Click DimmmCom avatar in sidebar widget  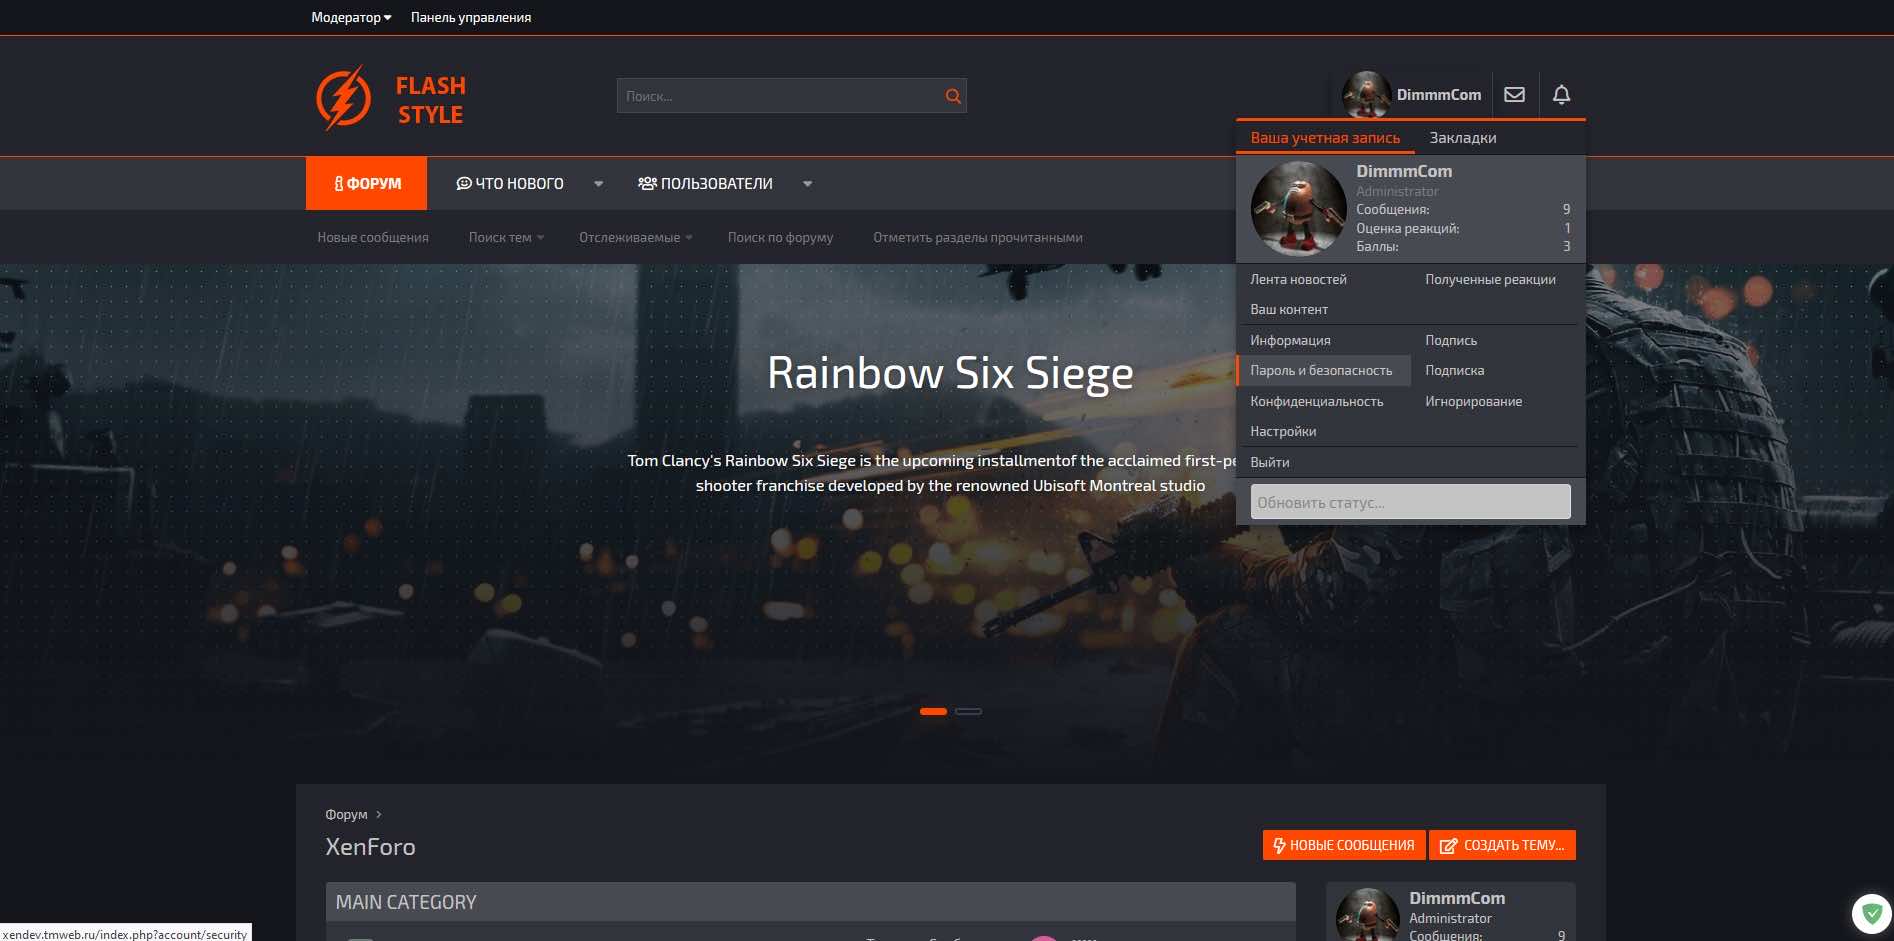(1367, 915)
